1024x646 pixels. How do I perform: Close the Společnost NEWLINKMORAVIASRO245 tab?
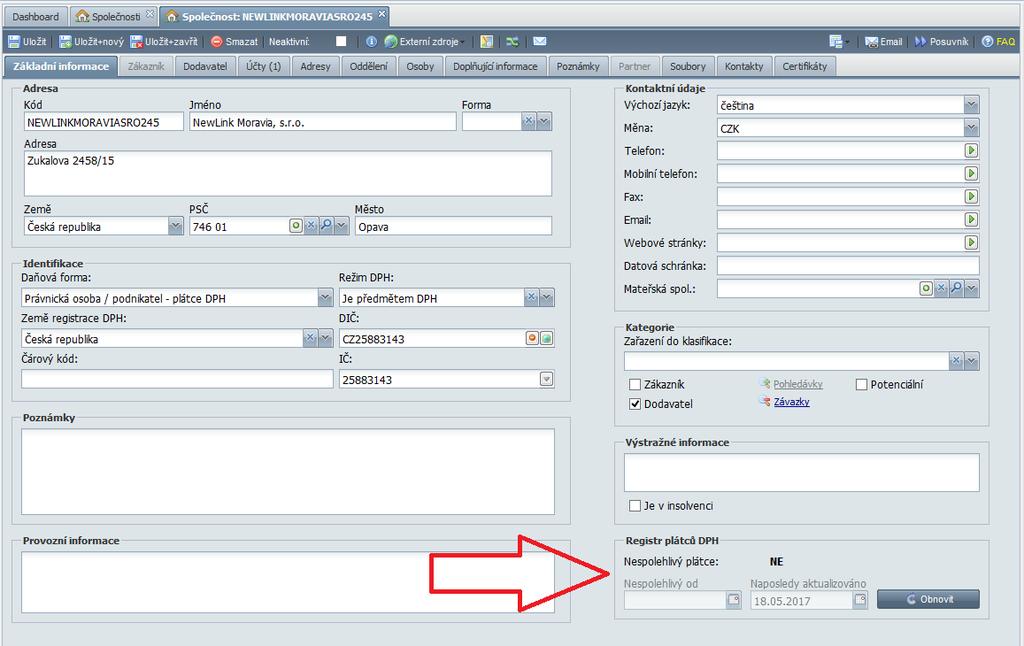pos(382,14)
